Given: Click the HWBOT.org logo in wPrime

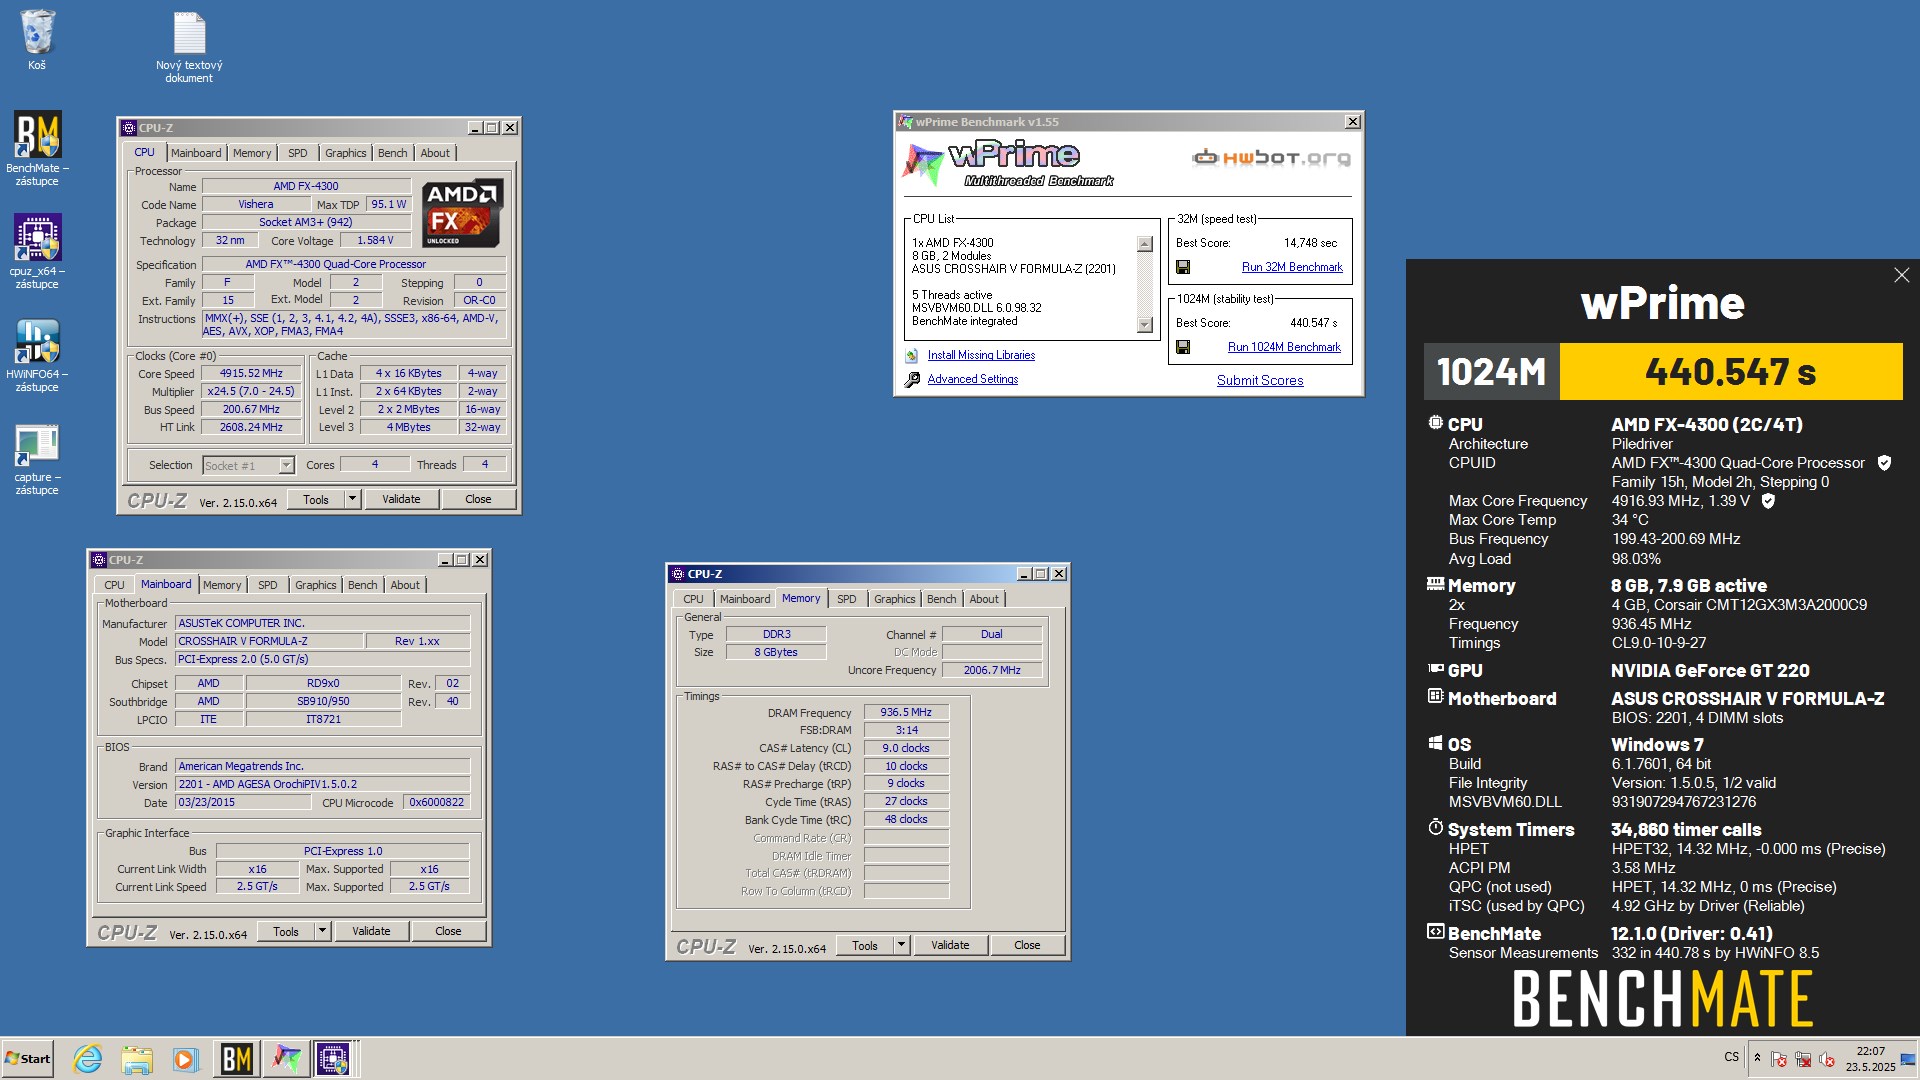Looking at the screenshot, I should 1271,158.
